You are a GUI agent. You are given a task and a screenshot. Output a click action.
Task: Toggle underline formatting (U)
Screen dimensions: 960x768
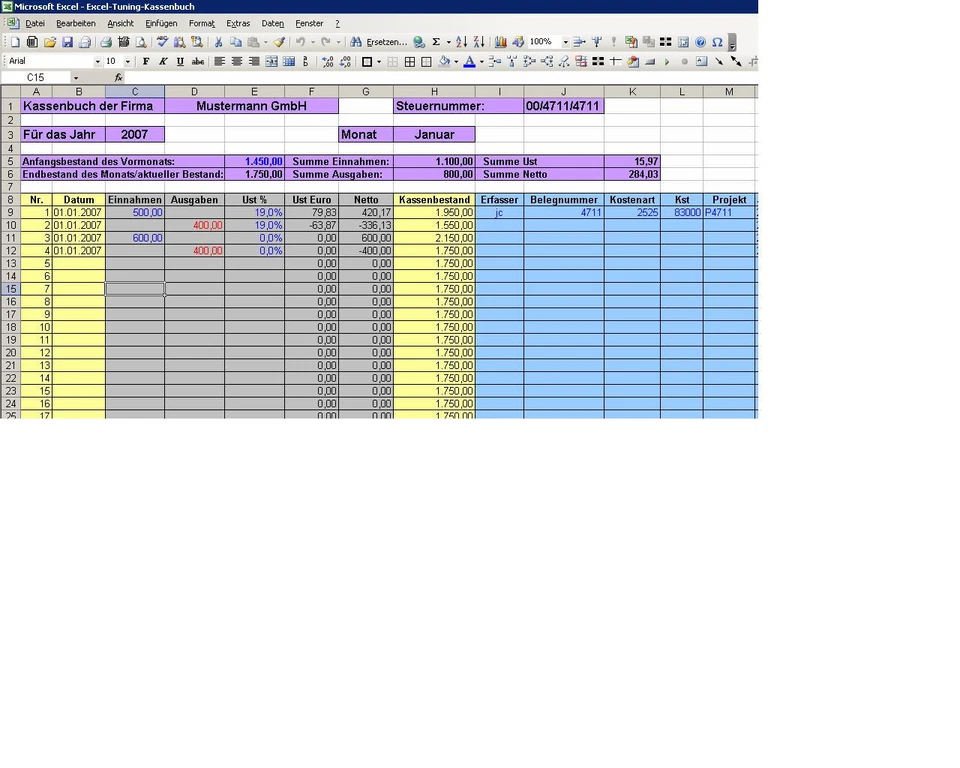(180, 61)
